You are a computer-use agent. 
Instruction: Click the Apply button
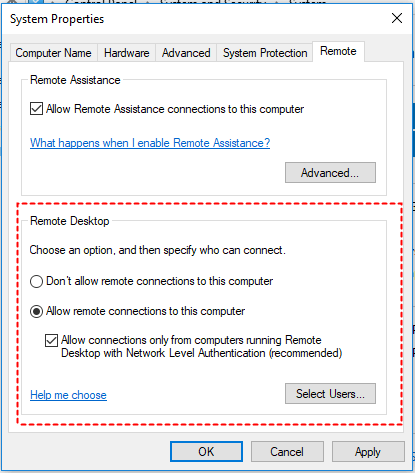(368, 452)
